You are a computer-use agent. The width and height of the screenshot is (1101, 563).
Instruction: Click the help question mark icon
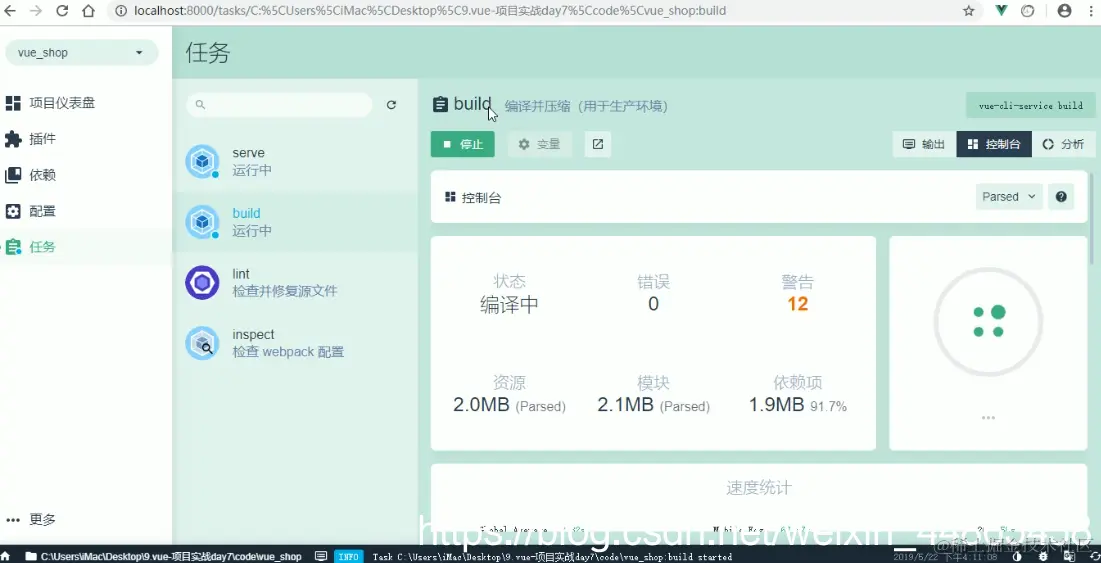[x=1061, y=197]
